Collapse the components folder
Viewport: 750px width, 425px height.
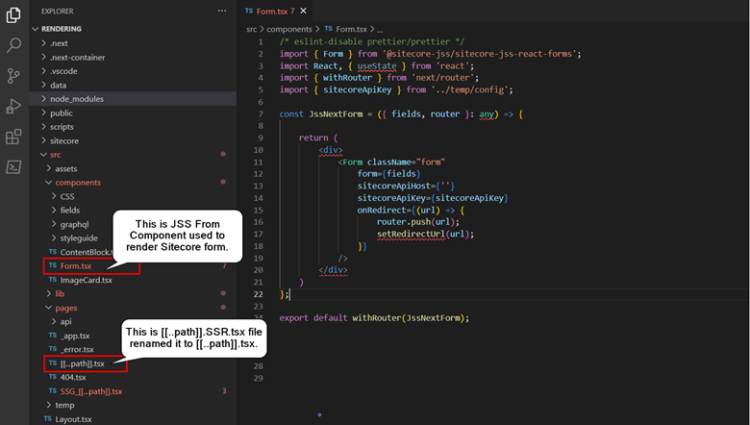click(x=77, y=183)
